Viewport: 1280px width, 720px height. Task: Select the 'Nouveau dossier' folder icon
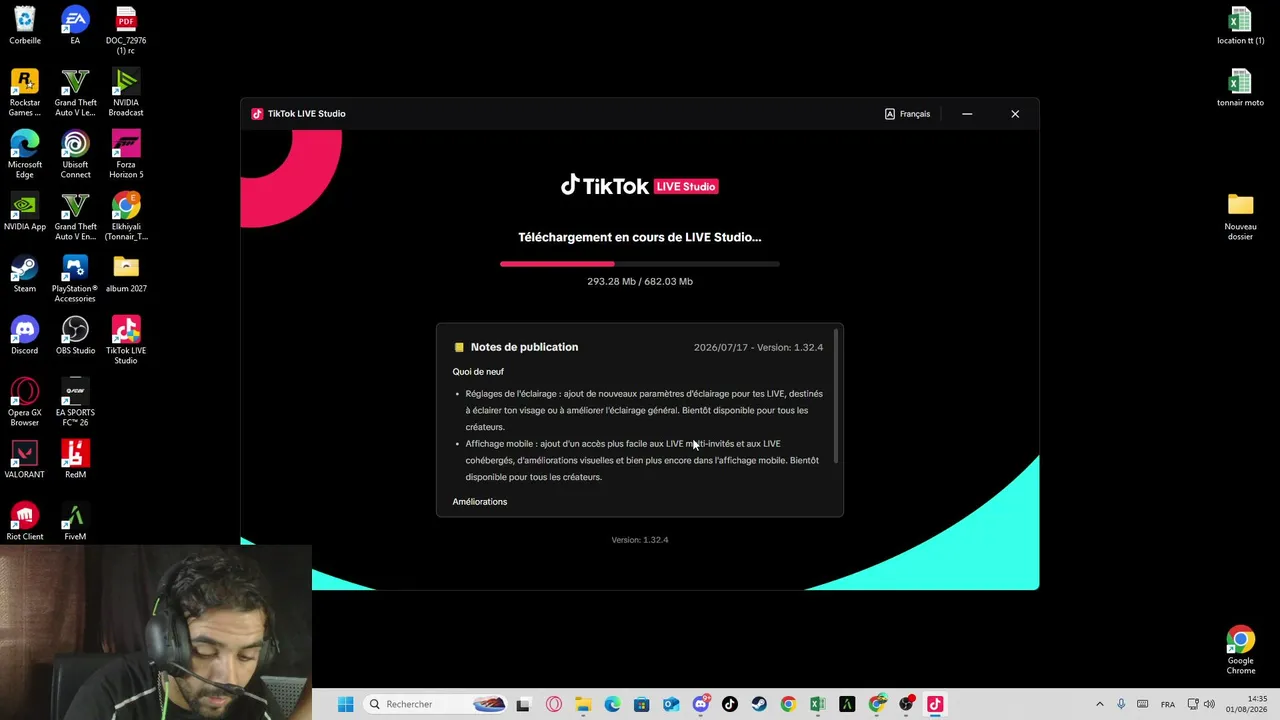pyautogui.click(x=1240, y=217)
